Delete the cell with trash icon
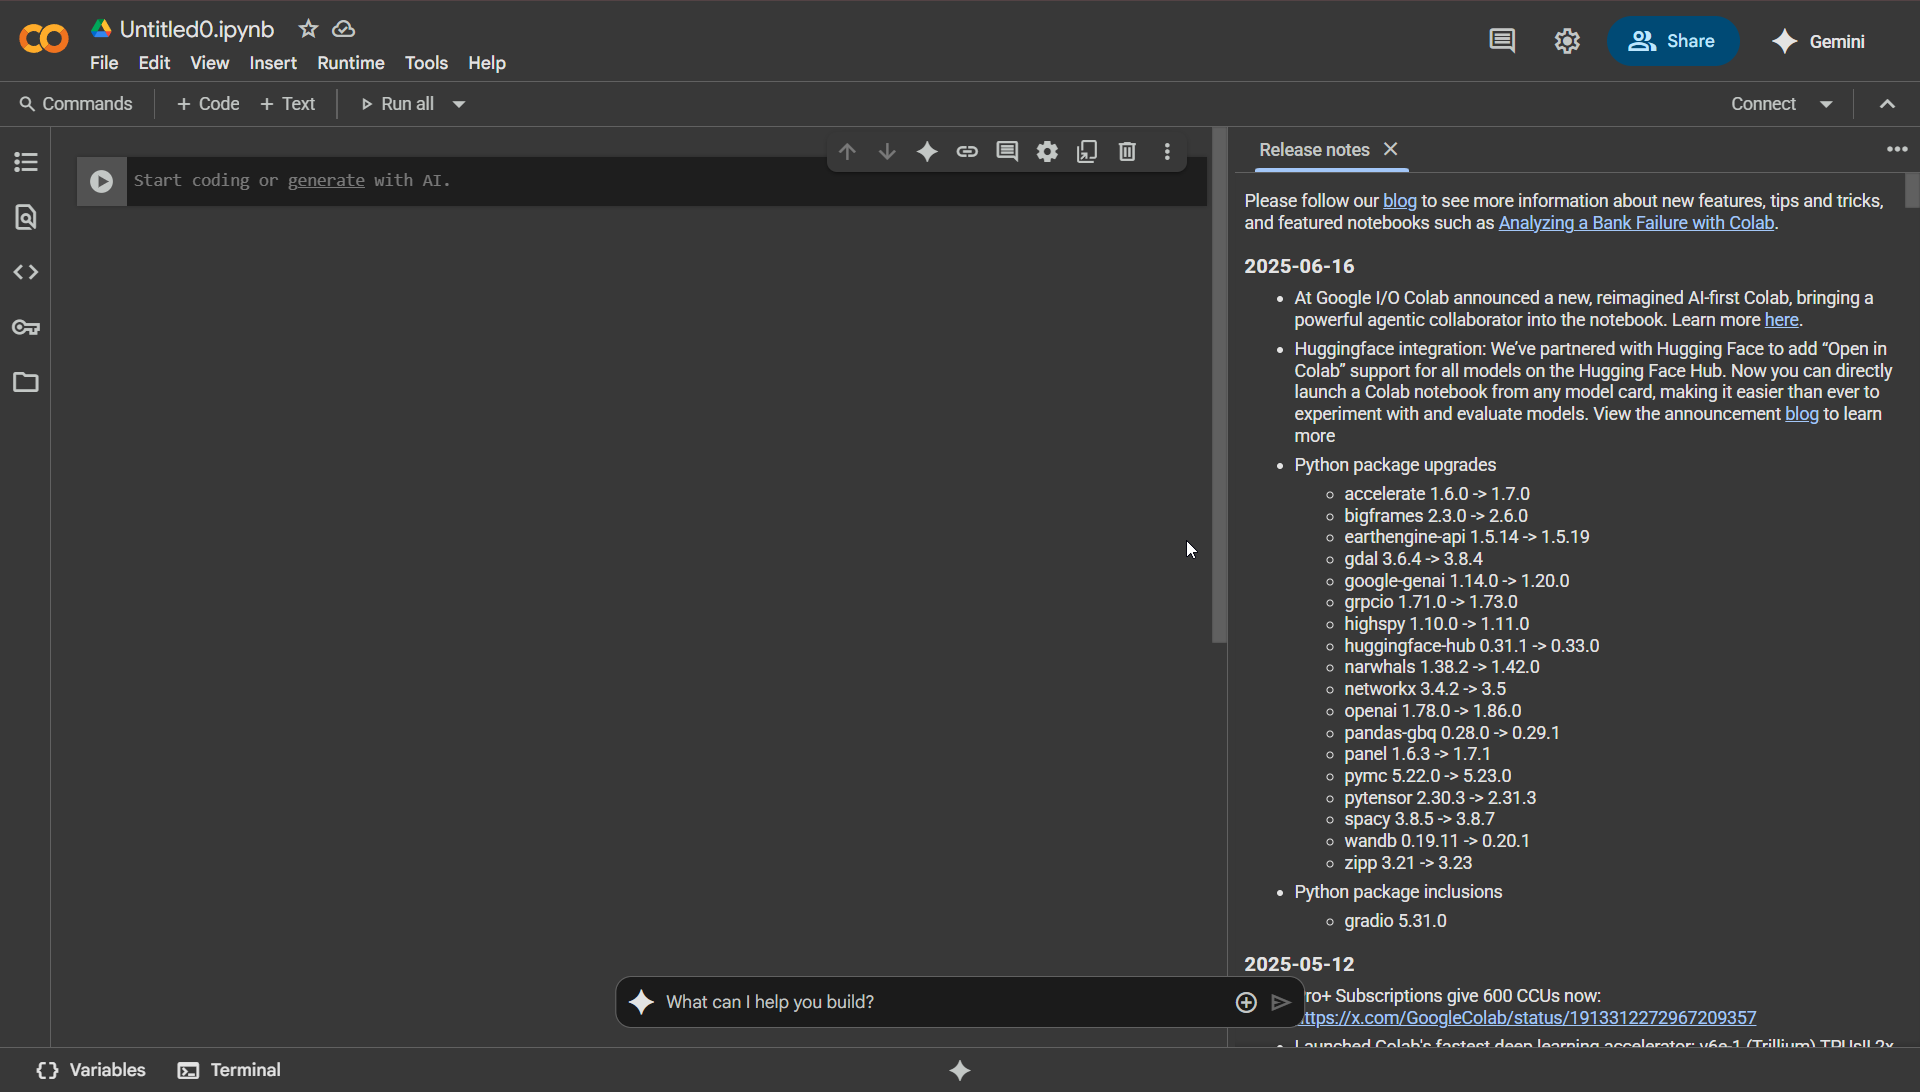 [1127, 151]
